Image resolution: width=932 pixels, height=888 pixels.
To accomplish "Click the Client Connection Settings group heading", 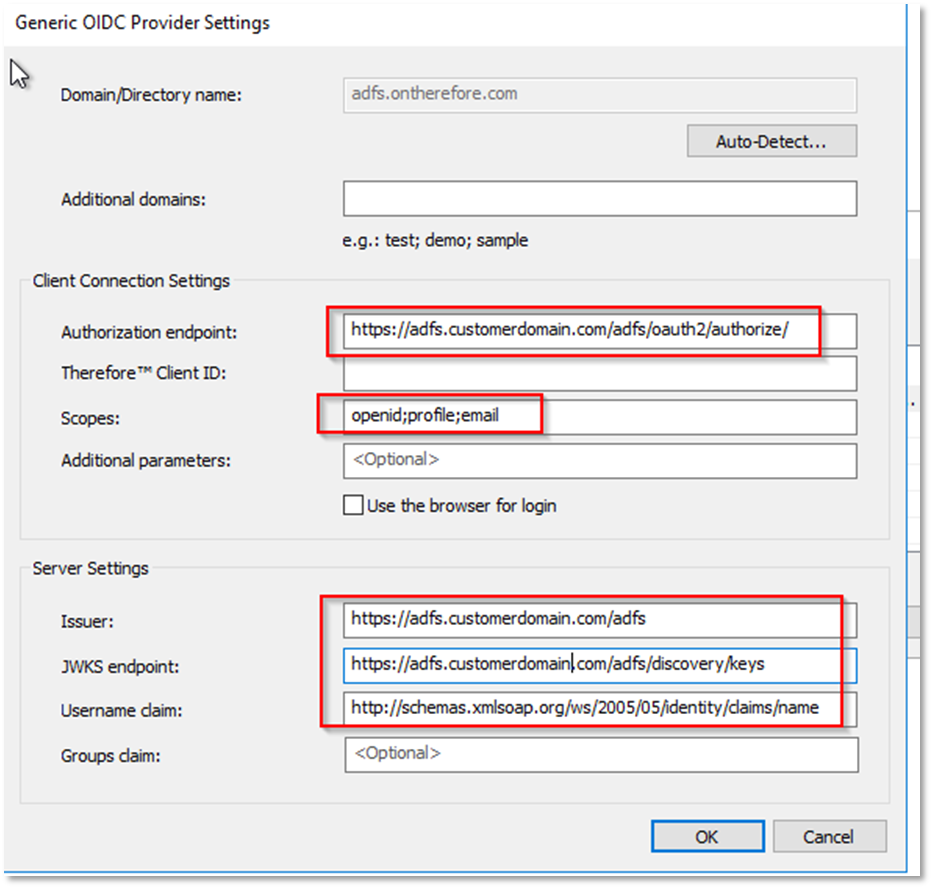I will [131, 281].
